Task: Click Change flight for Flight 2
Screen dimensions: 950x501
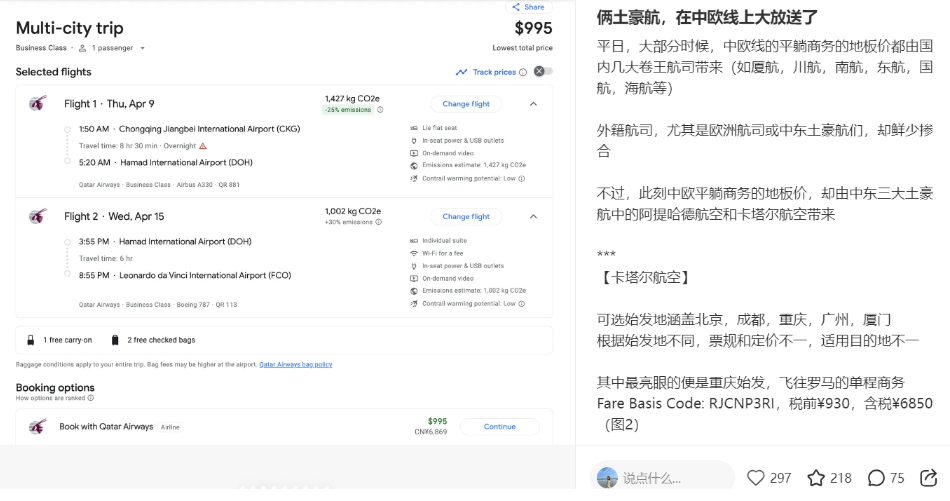Action: click(466, 216)
